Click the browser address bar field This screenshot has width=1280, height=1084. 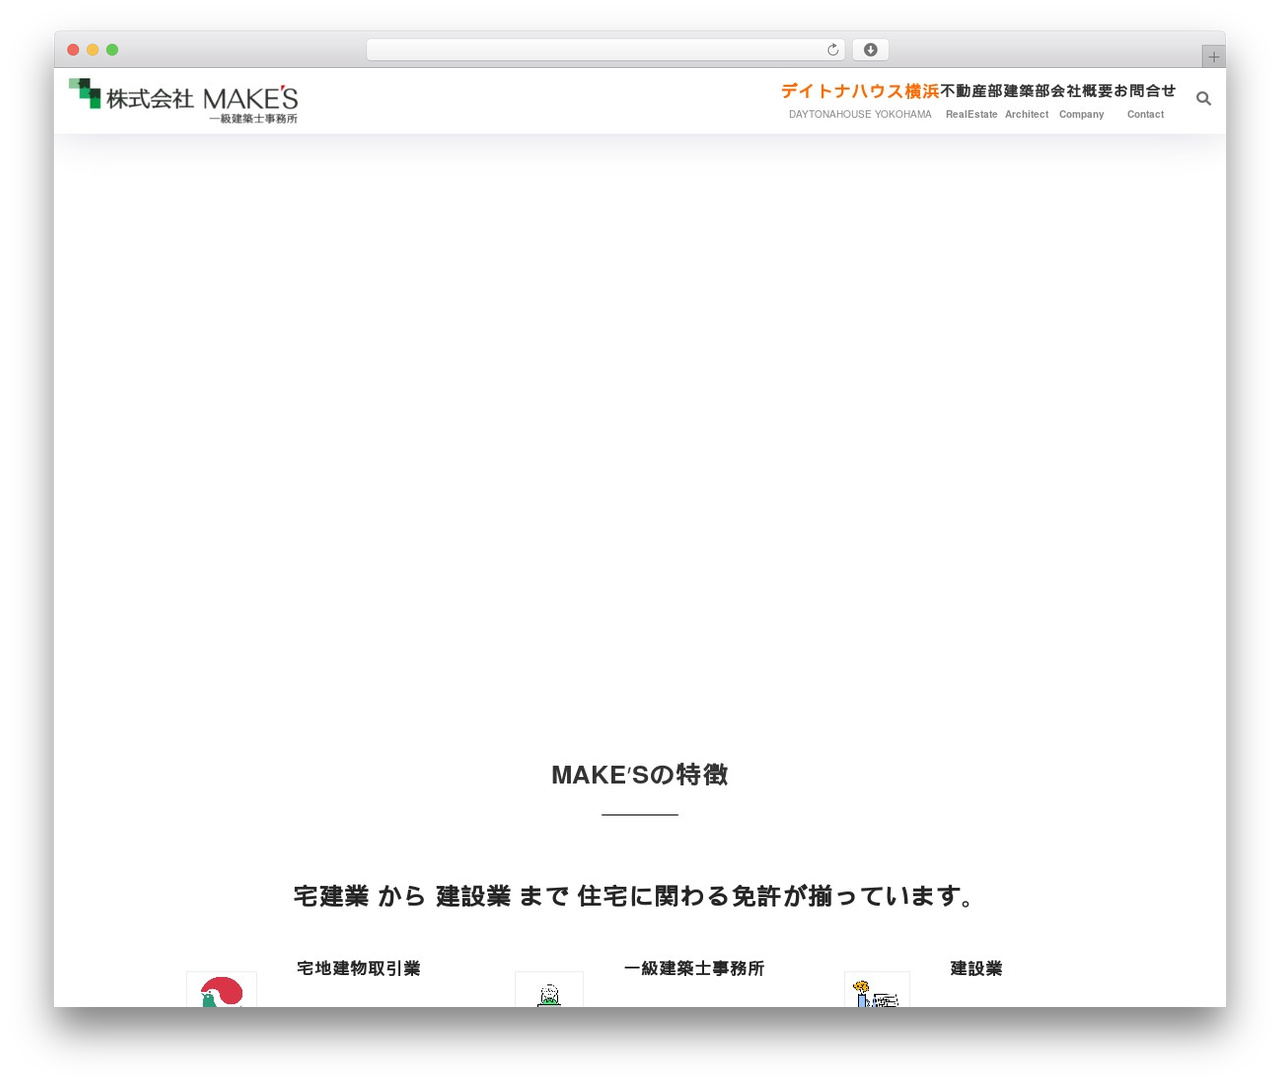click(x=605, y=50)
